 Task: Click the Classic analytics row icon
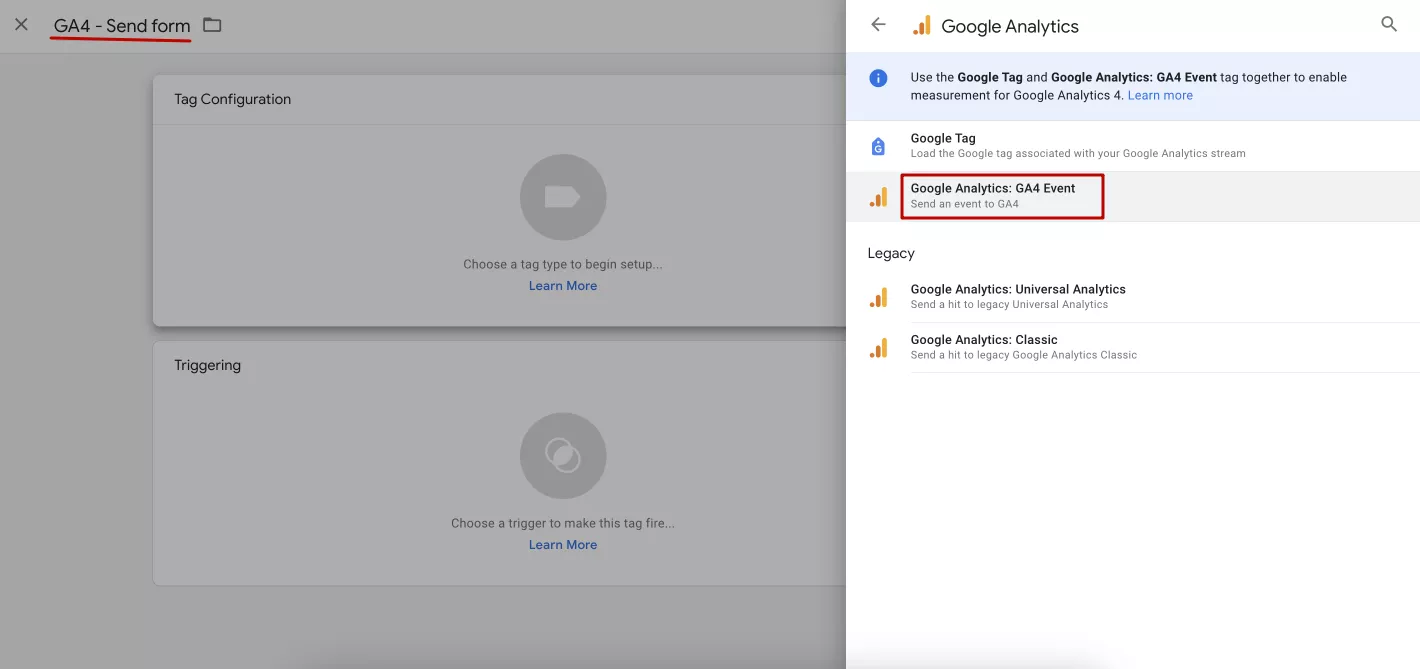point(878,348)
